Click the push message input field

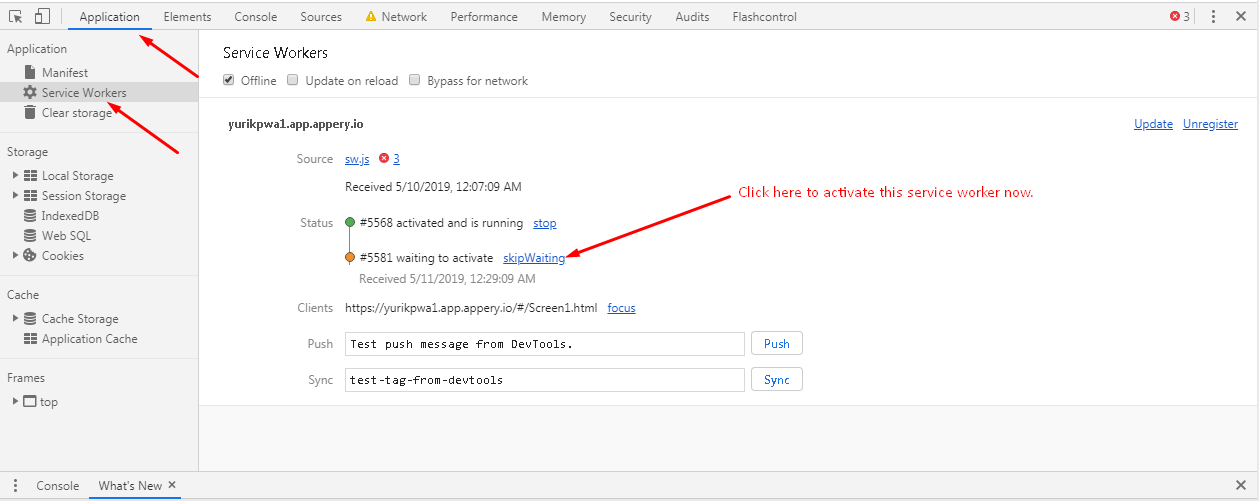tap(545, 344)
